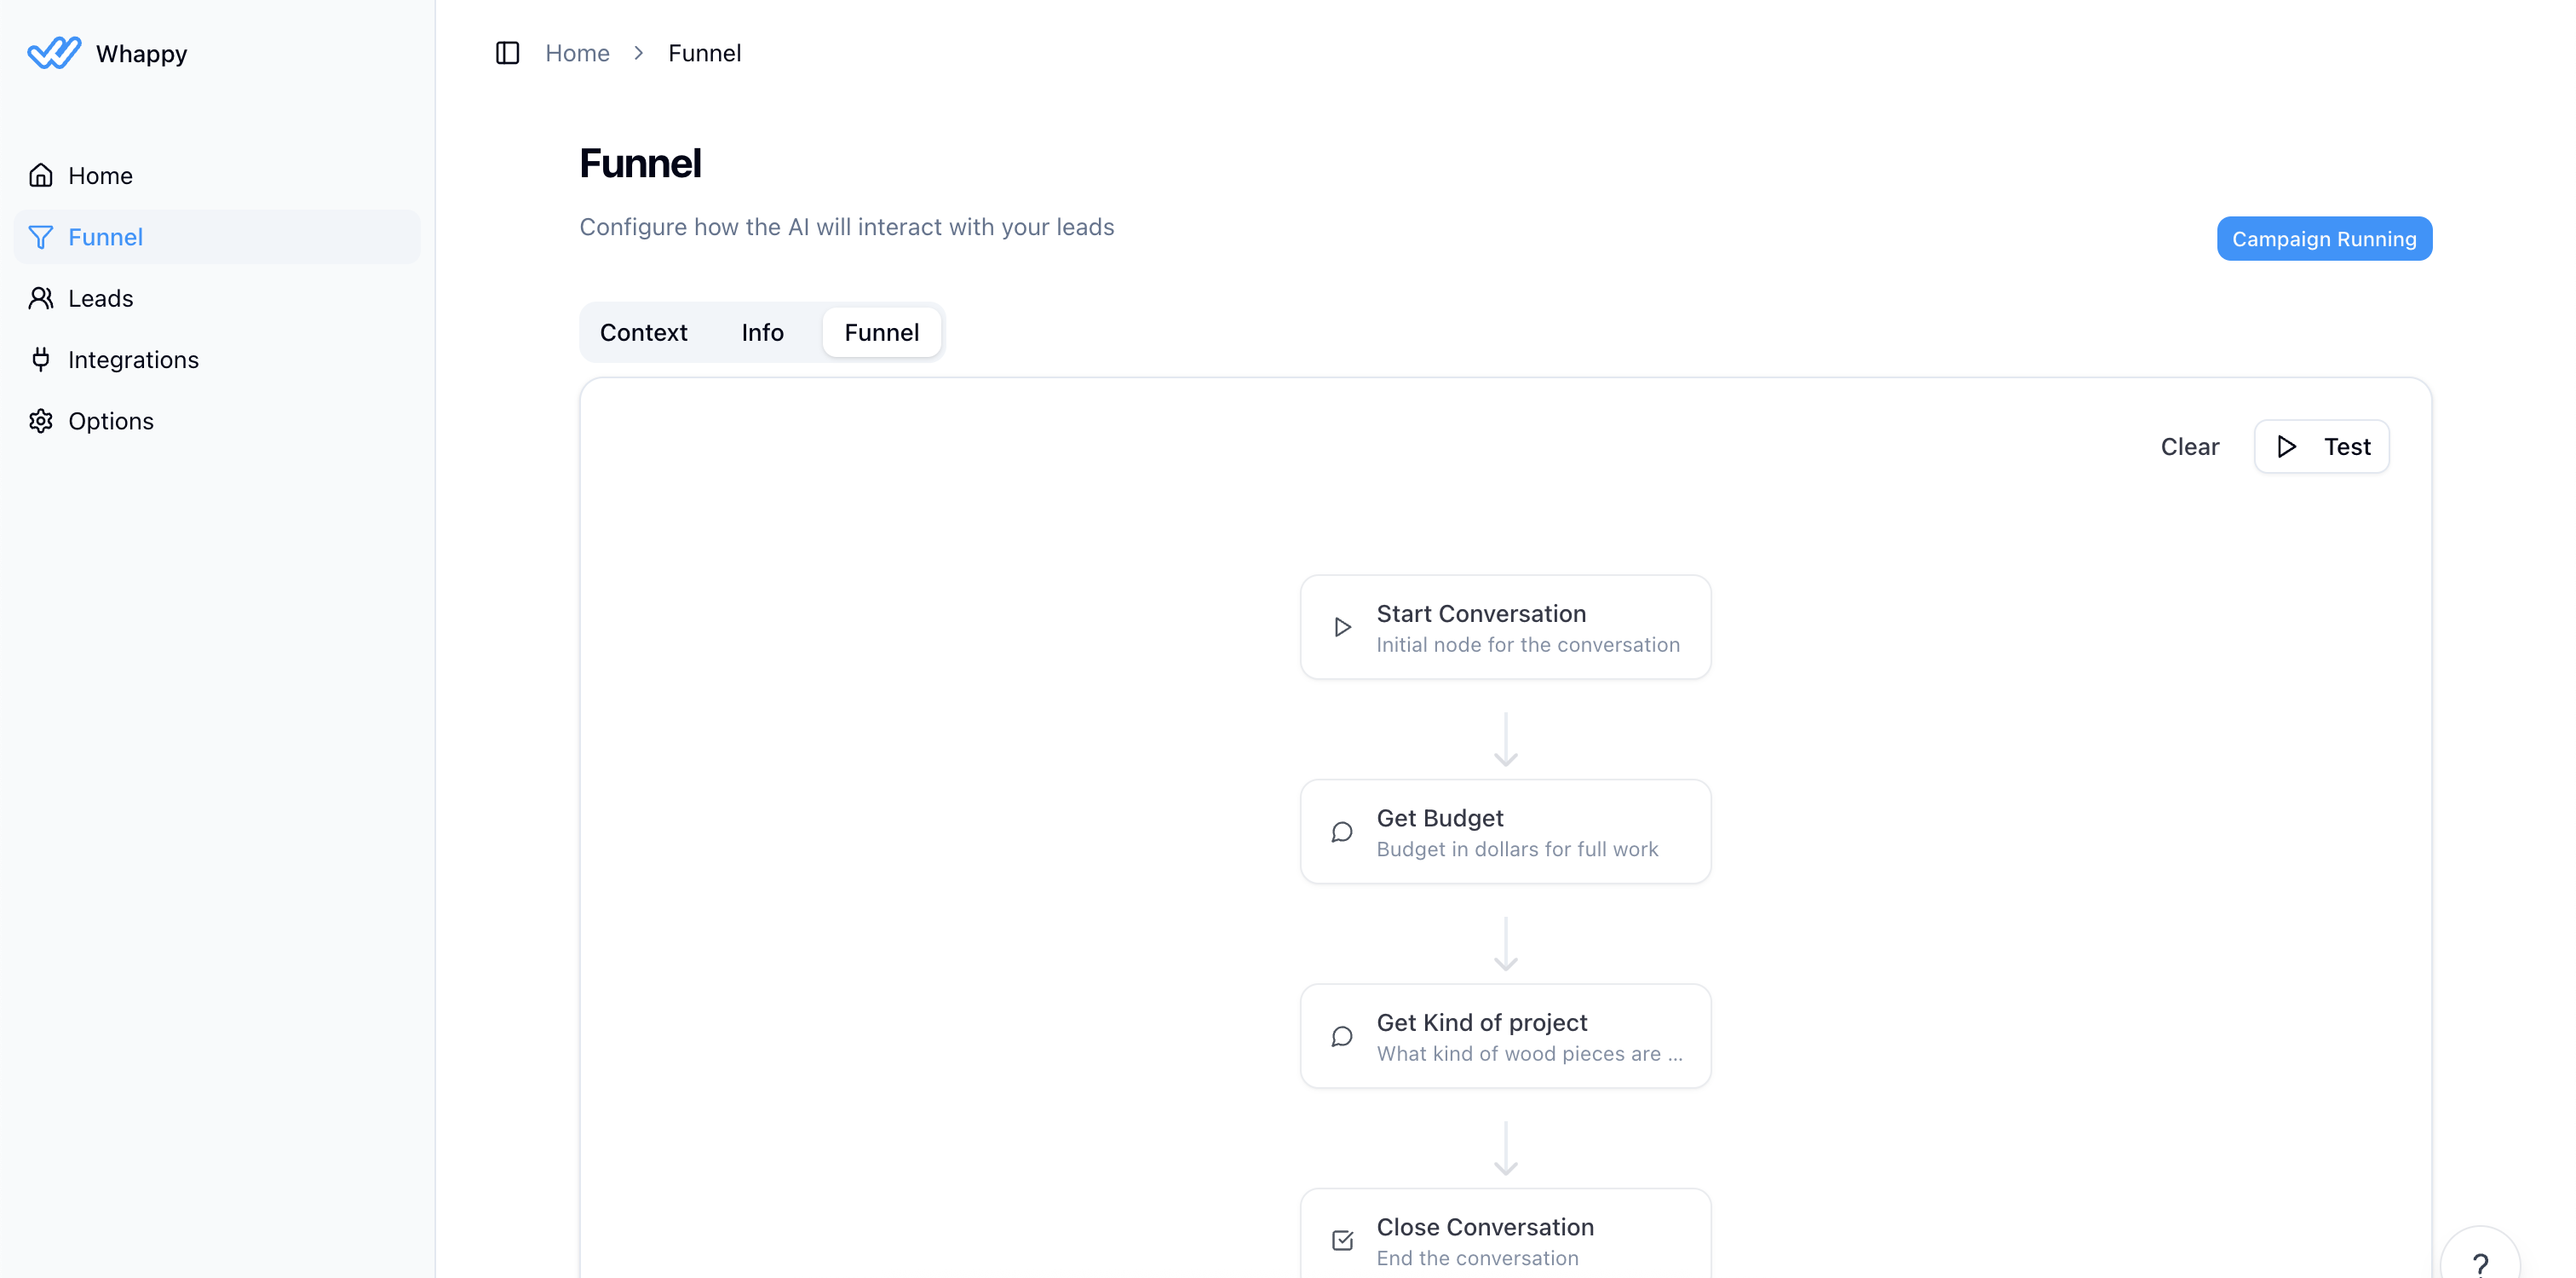The height and width of the screenshot is (1278, 2576).
Task: Navigate to Home via breadcrumb link
Action: click(577, 53)
